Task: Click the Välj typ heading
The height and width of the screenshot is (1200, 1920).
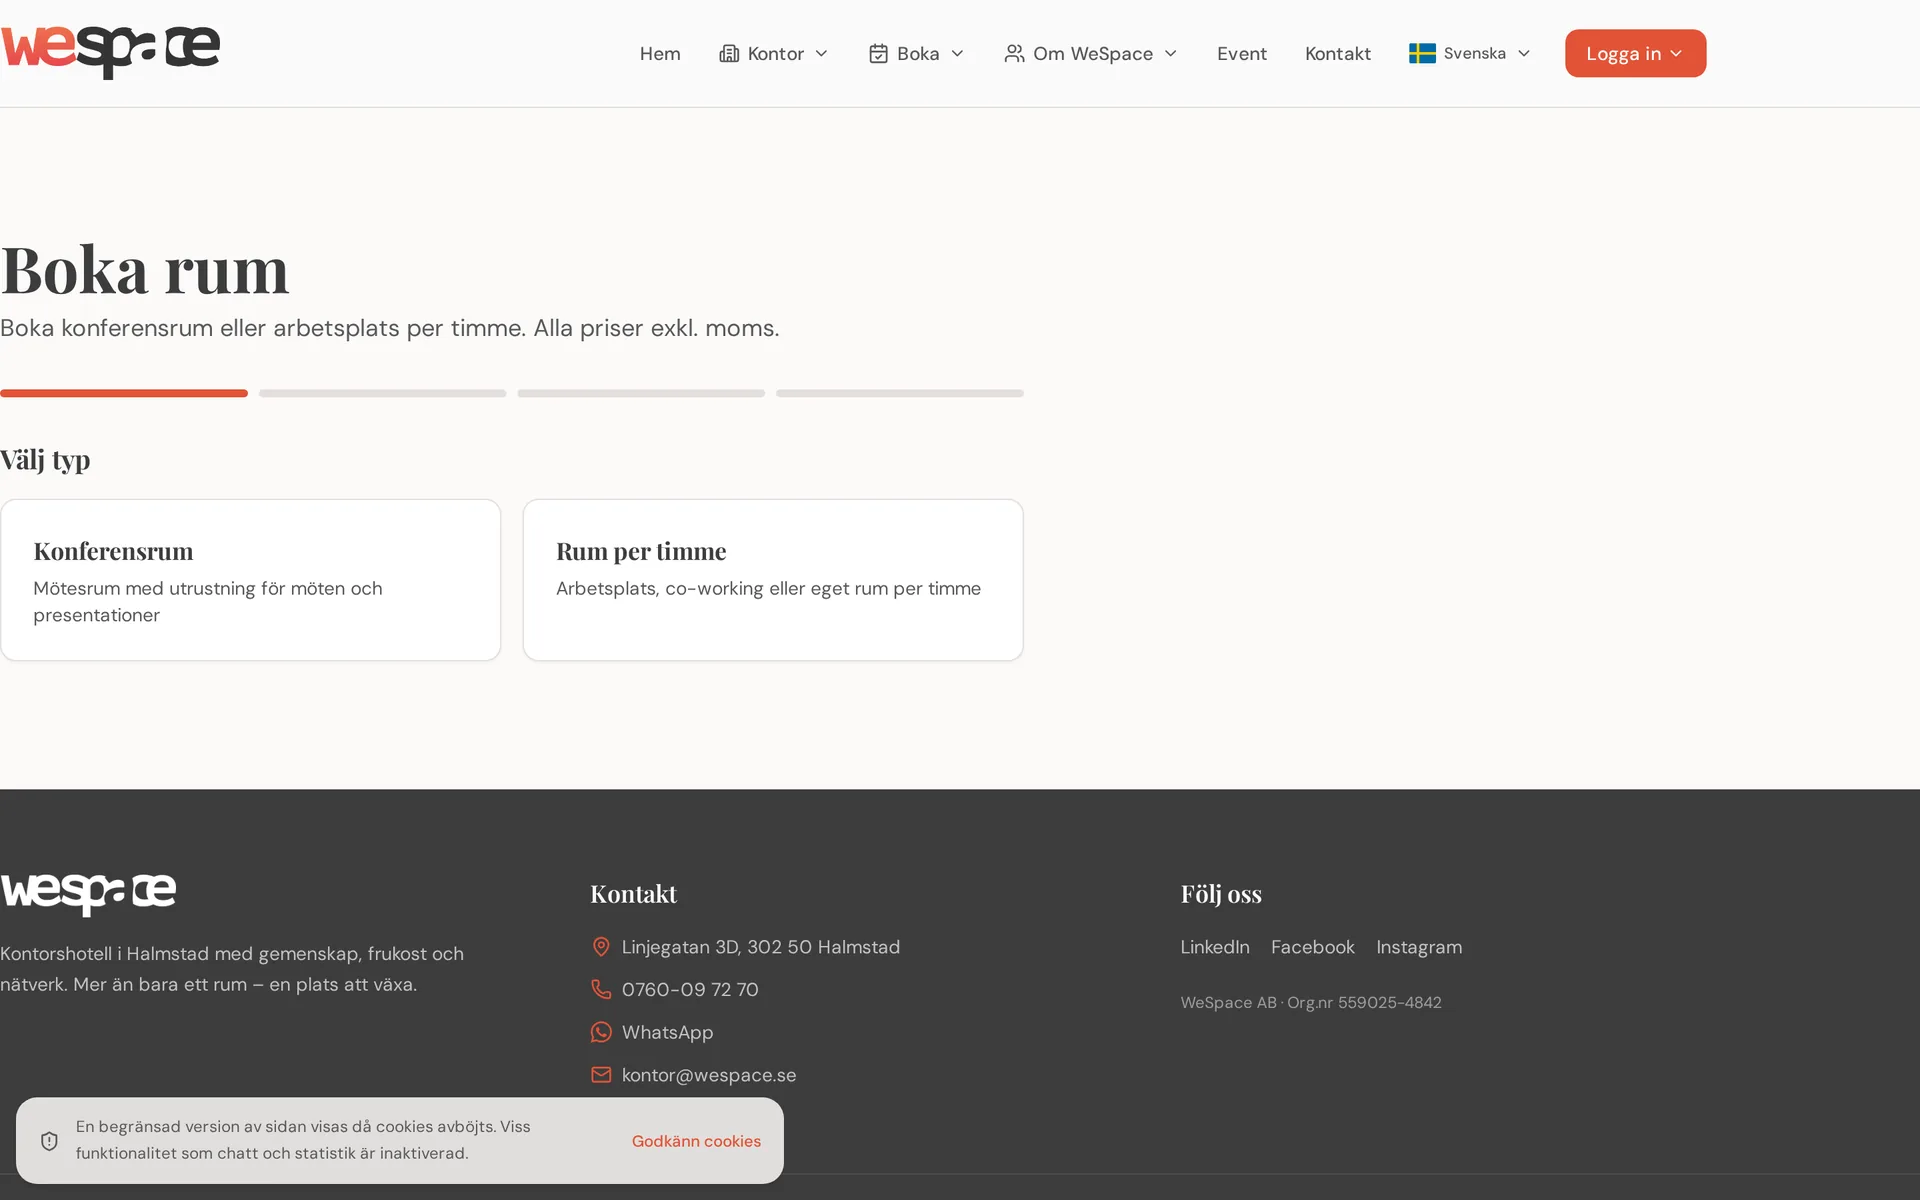Action: [45, 460]
